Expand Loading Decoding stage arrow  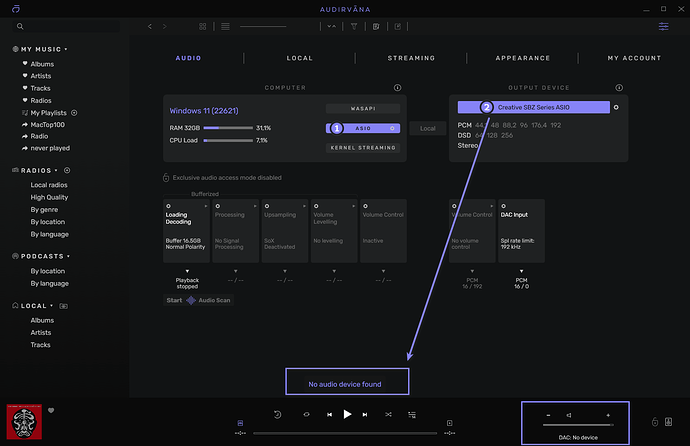pyautogui.click(x=206, y=206)
